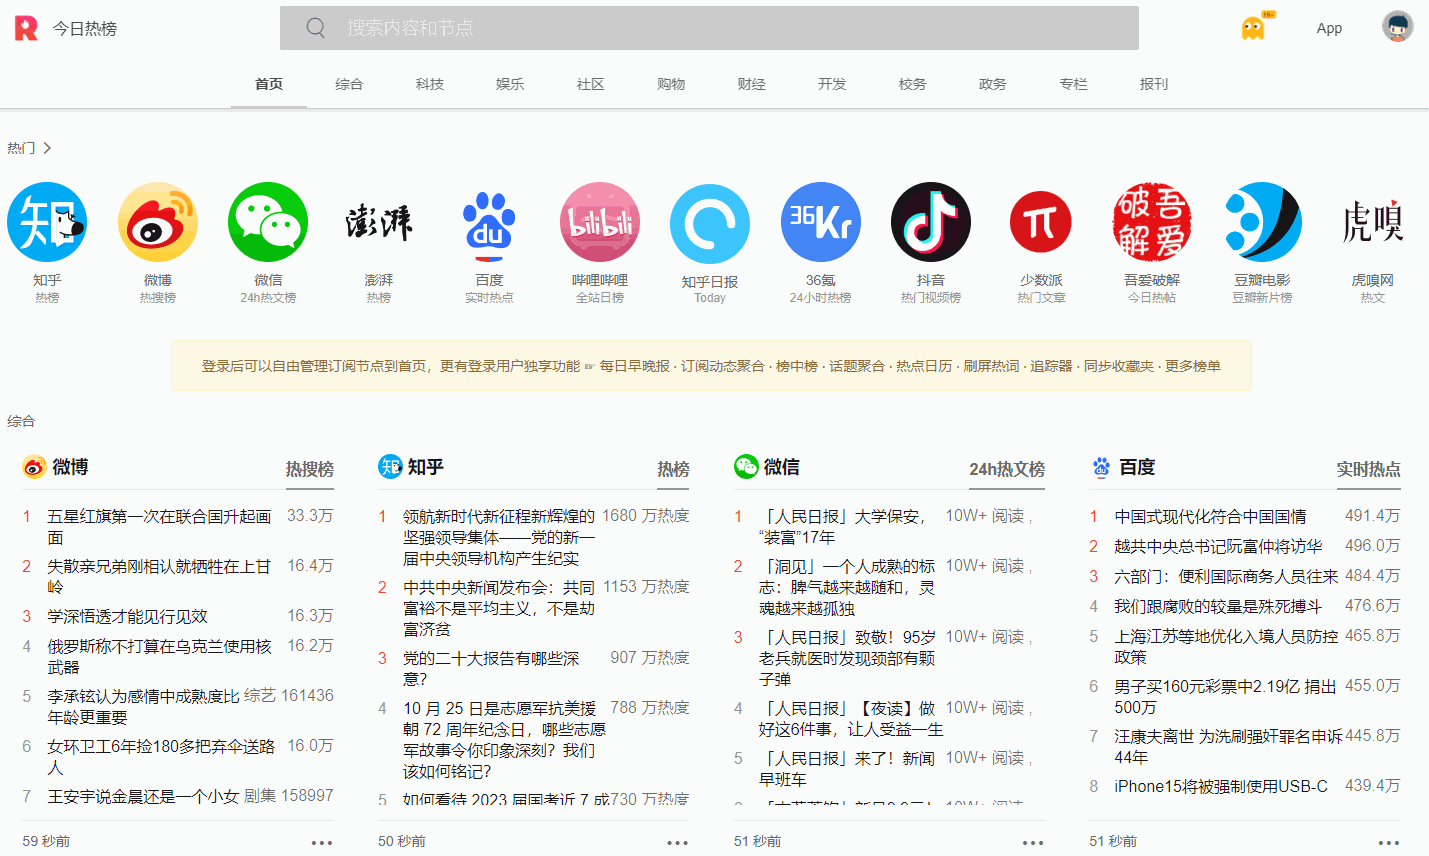Open 党的二十大报告有哪些深意 question
1429x856 pixels.
pos(491,669)
